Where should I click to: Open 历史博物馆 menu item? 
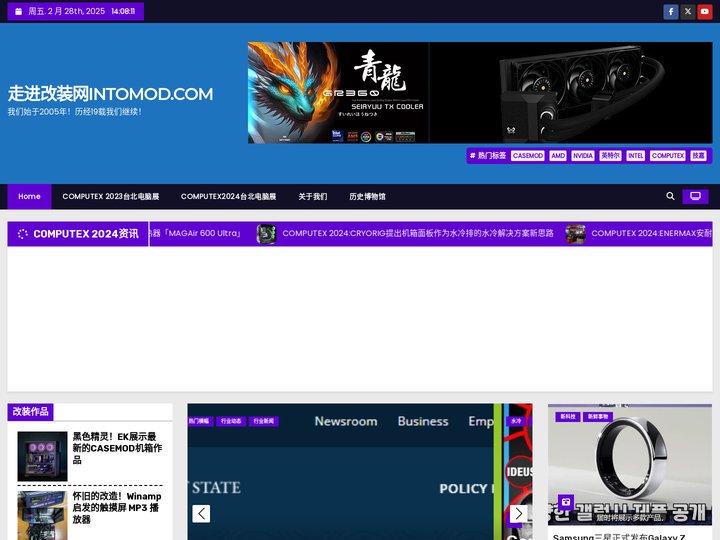click(367, 197)
